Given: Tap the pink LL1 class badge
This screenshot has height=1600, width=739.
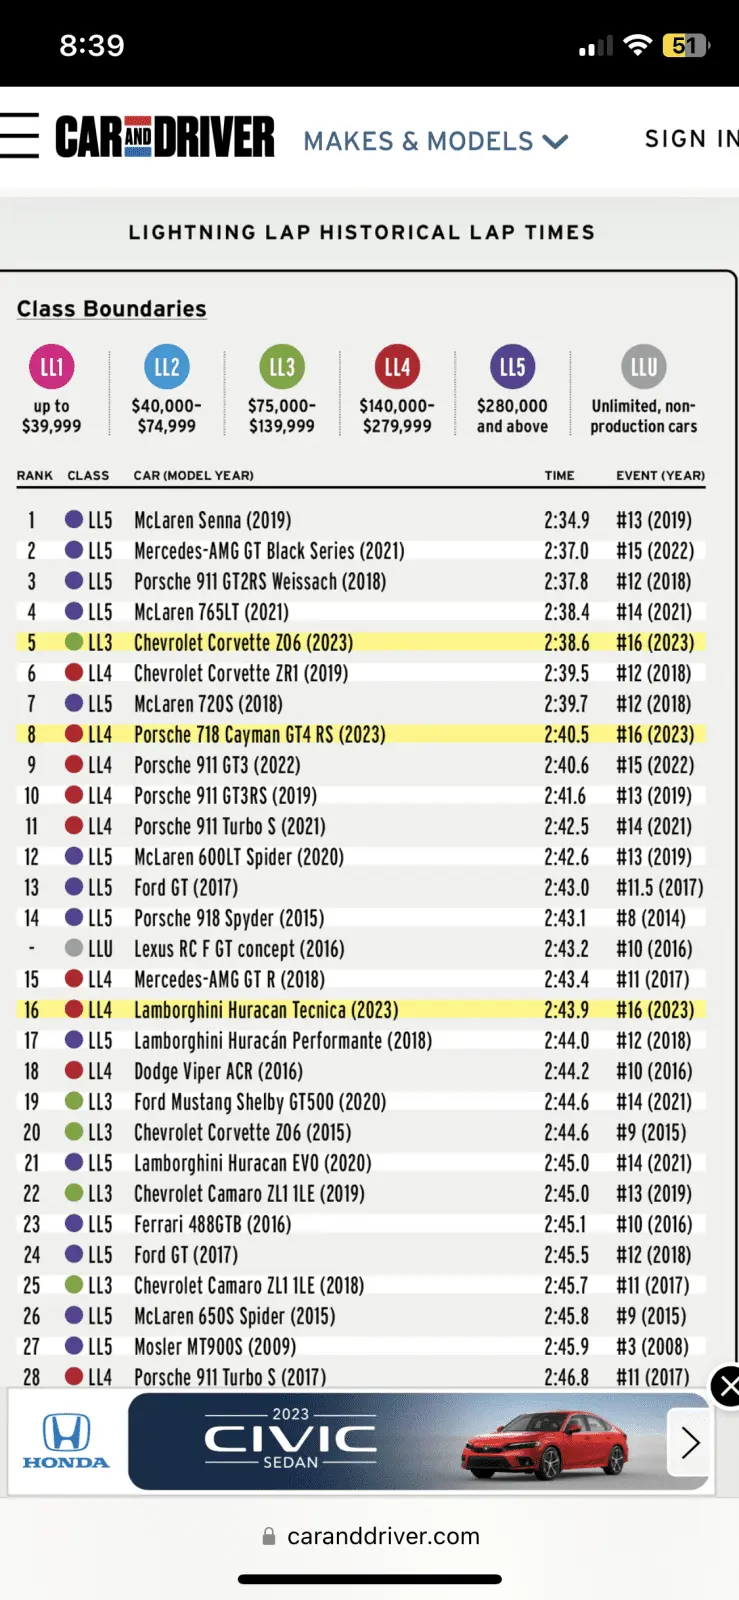Looking at the screenshot, I should (51, 367).
